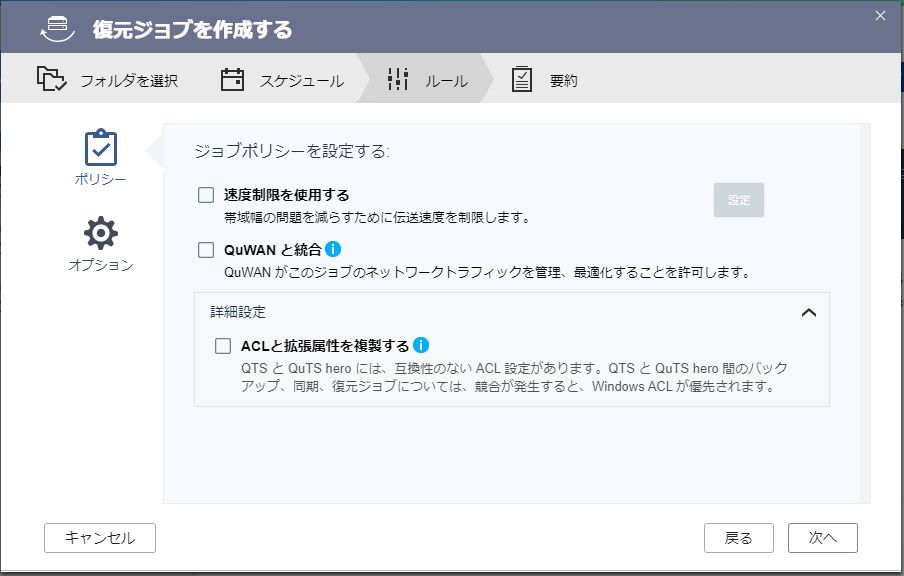Click the calendar schedule step icon
904x576 pixels.
[232, 80]
